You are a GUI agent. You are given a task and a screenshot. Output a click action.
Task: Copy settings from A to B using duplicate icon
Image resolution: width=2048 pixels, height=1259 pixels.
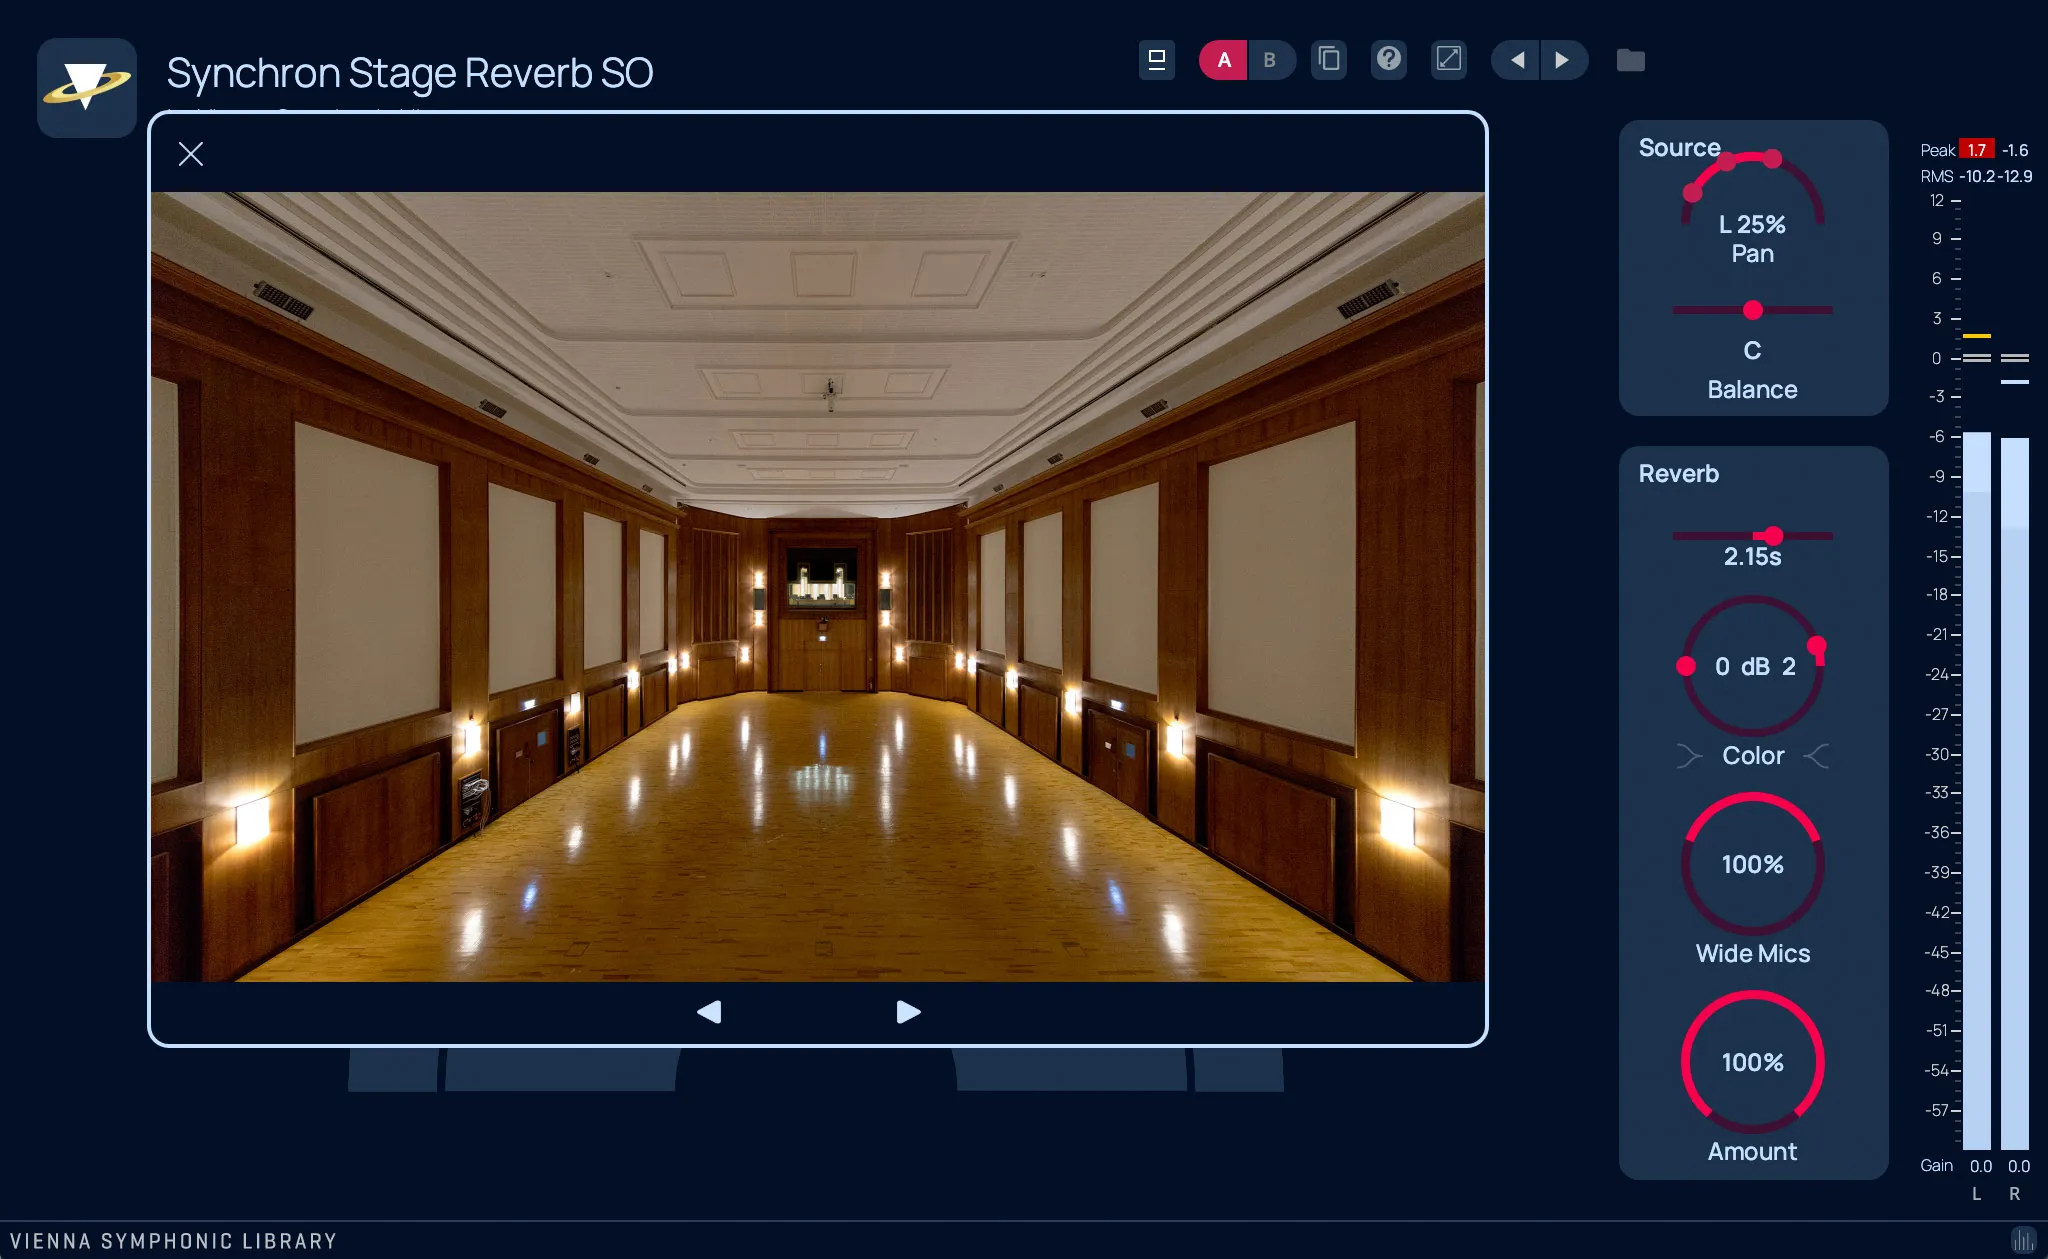(x=1328, y=59)
